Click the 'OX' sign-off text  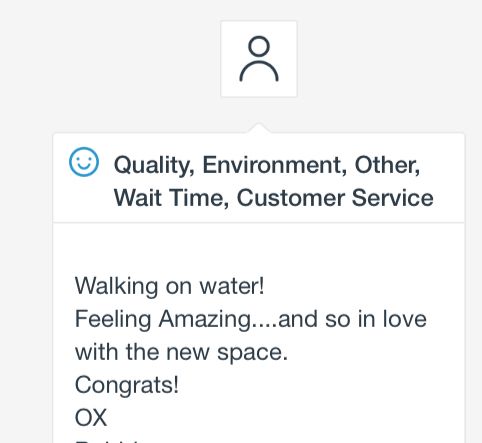(x=91, y=418)
